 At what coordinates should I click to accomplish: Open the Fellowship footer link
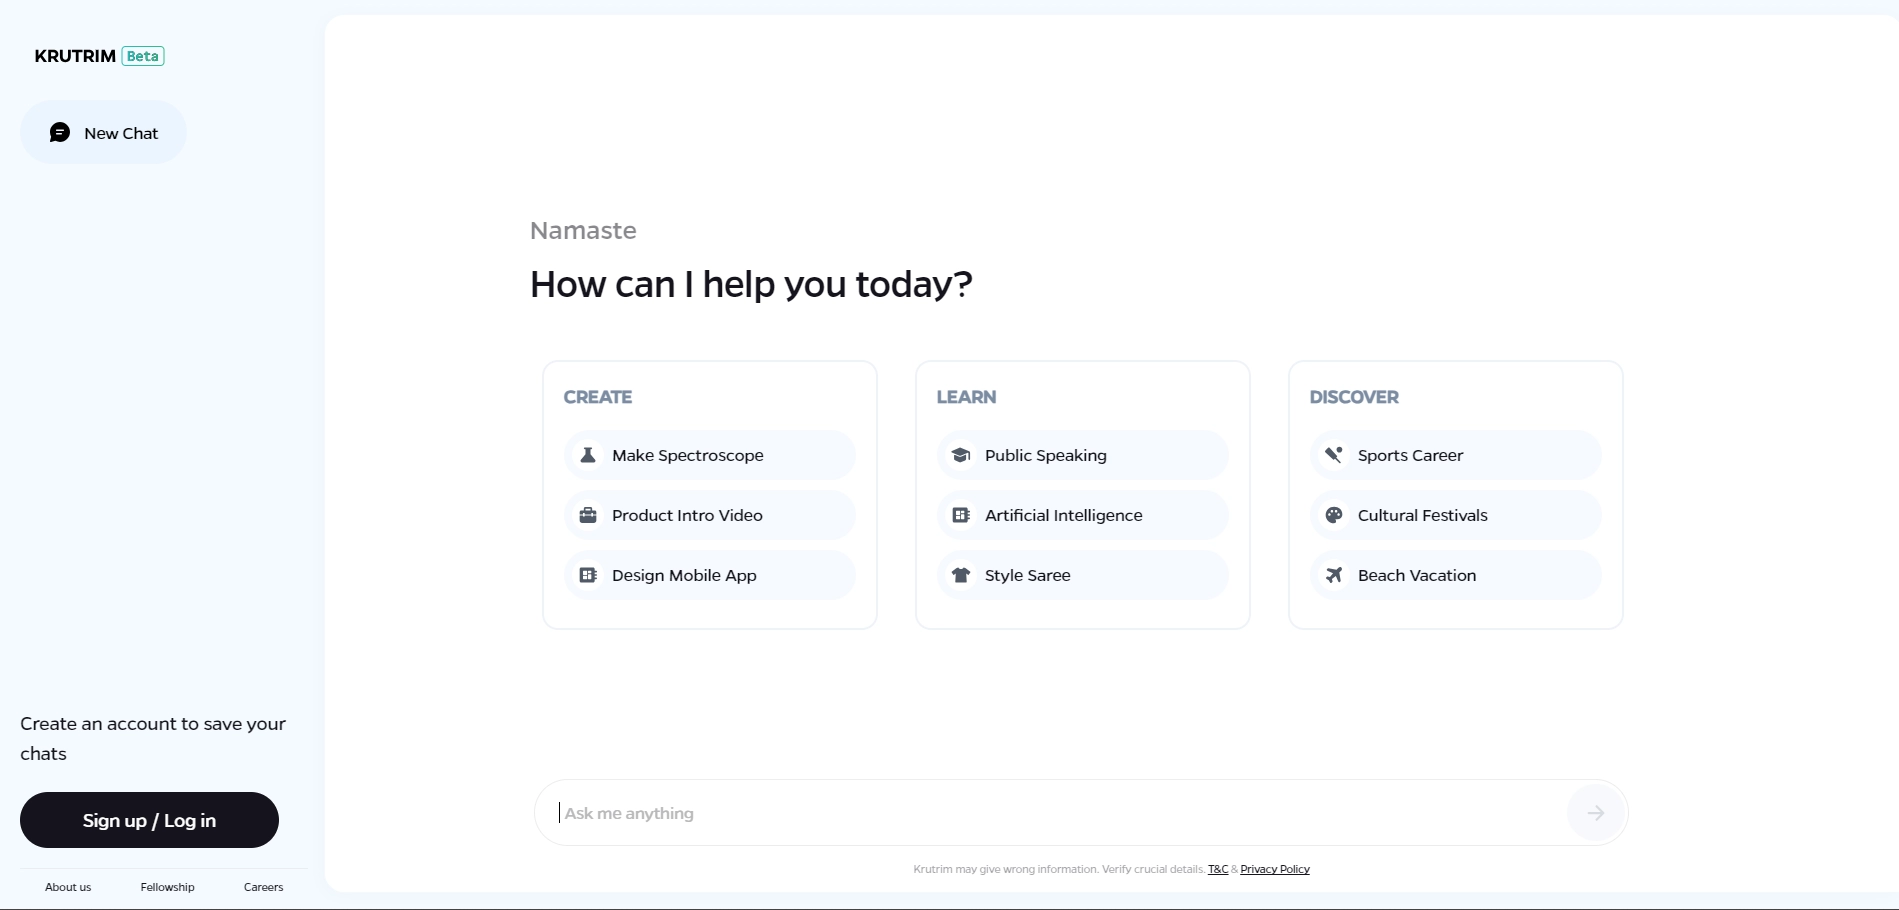[x=167, y=887]
